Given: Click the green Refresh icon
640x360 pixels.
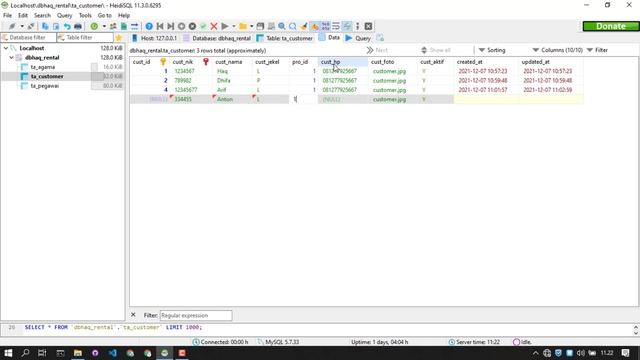Looking at the screenshot, I should coord(94,26).
